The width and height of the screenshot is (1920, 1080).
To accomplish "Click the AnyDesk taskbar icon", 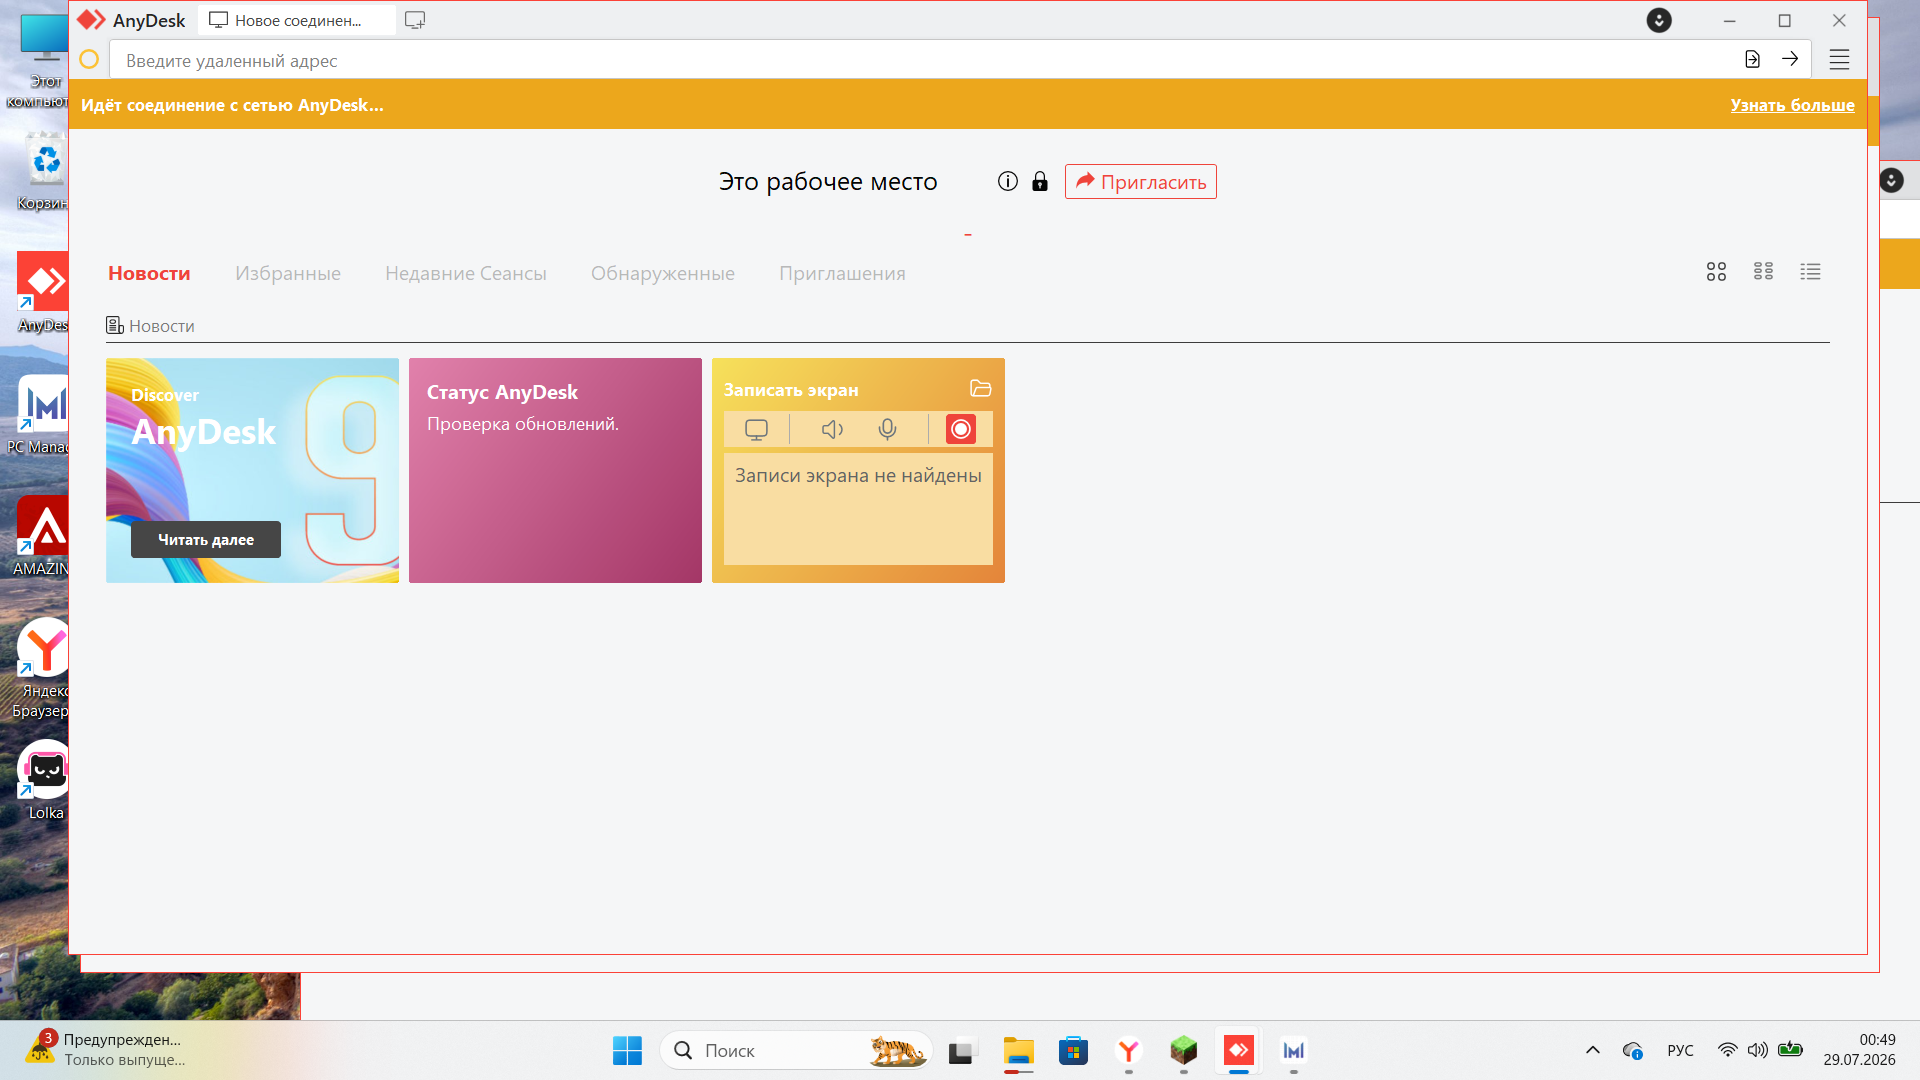I will coord(1238,1051).
